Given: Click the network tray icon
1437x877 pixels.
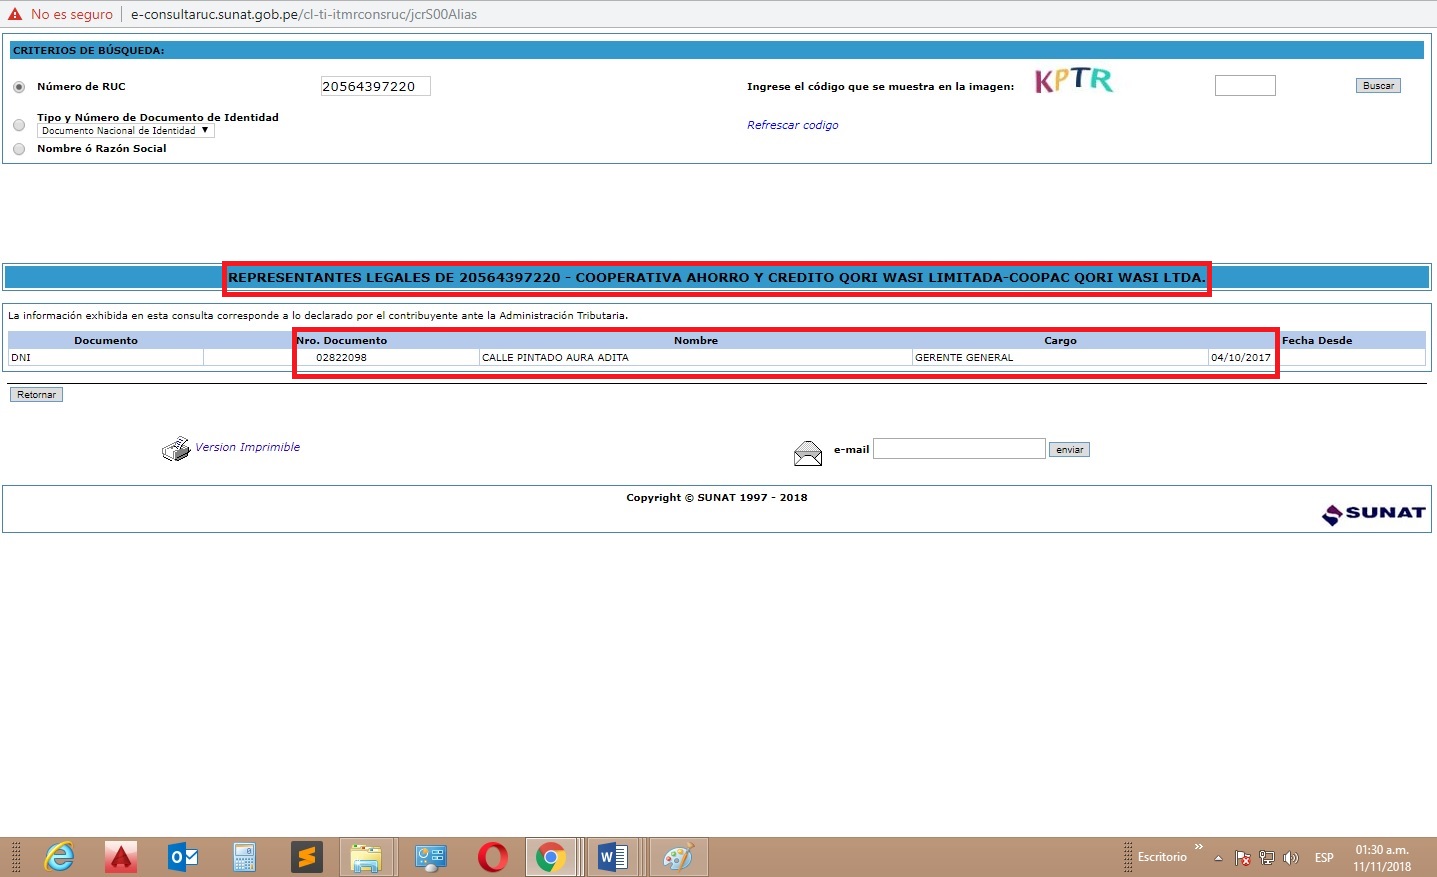Looking at the screenshot, I should coord(1267,858).
